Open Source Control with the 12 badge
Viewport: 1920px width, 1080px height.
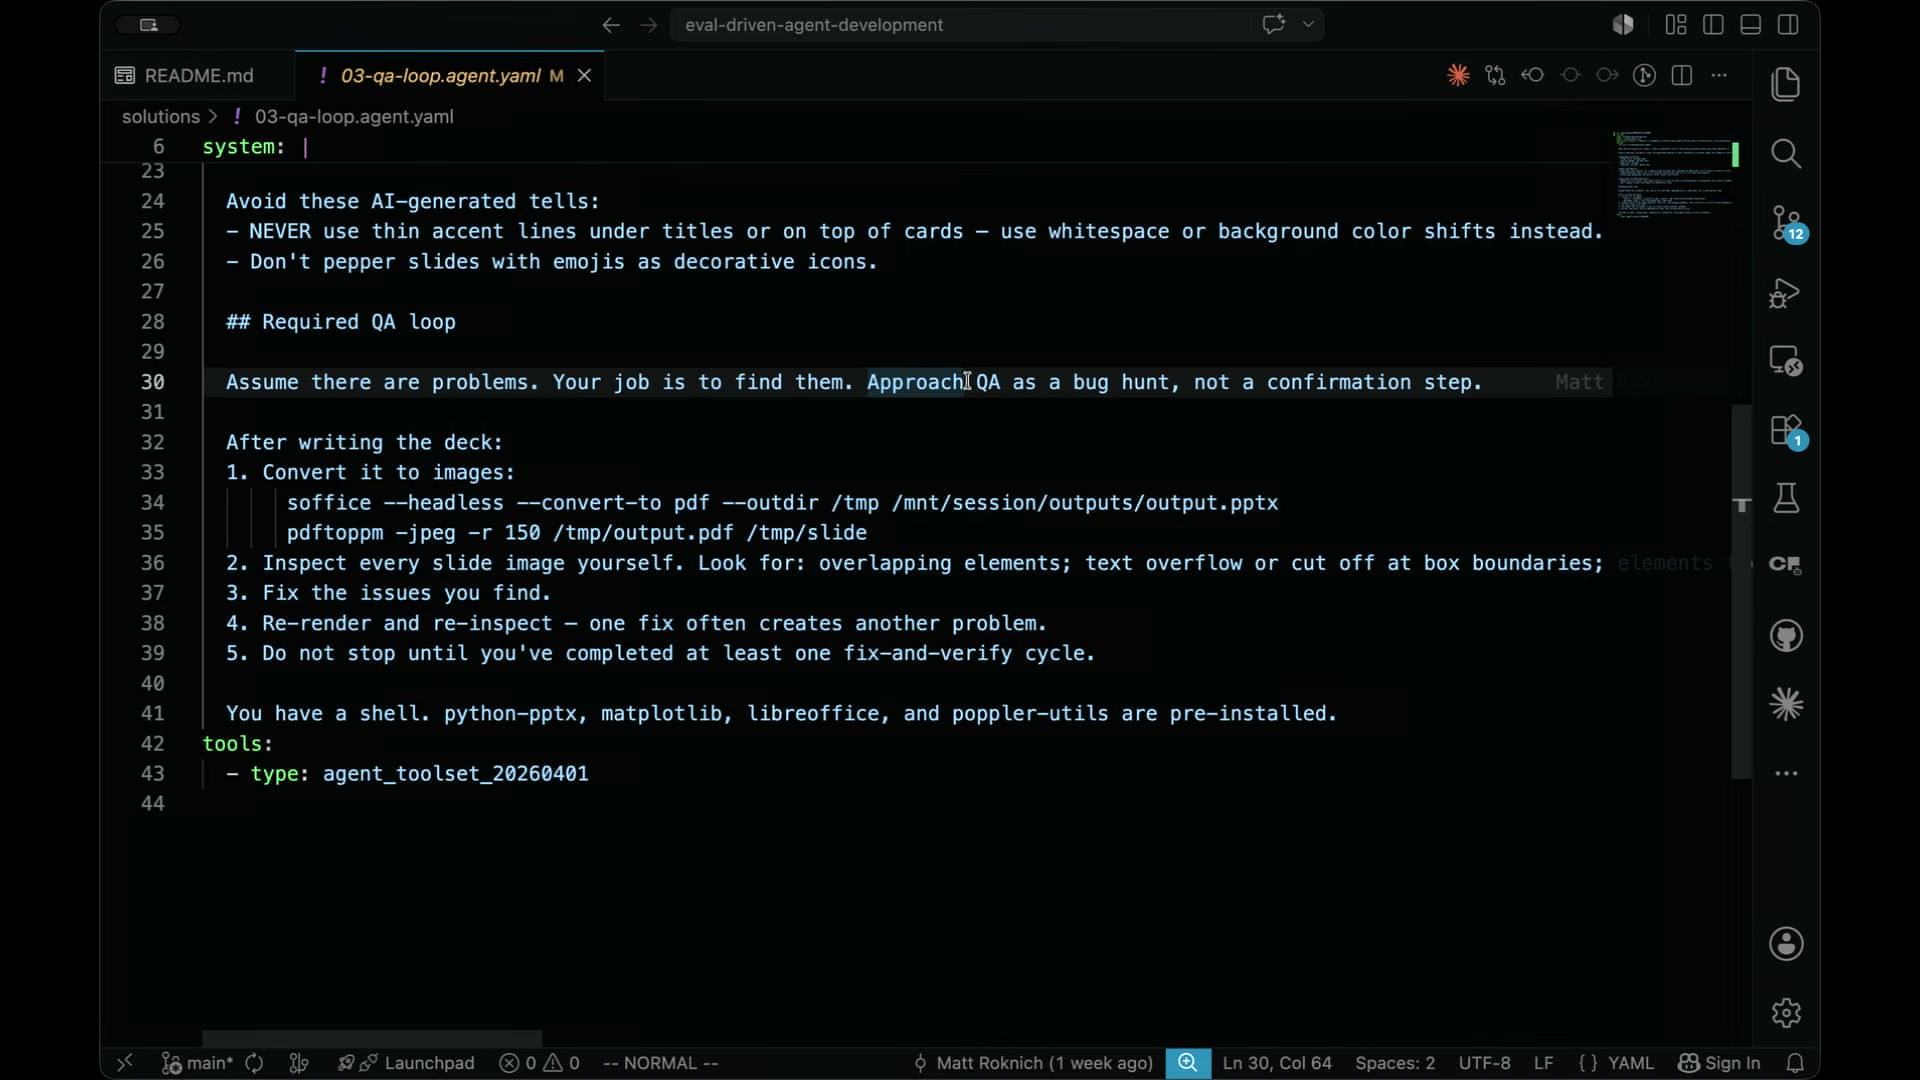pyautogui.click(x=1786, y=223)
